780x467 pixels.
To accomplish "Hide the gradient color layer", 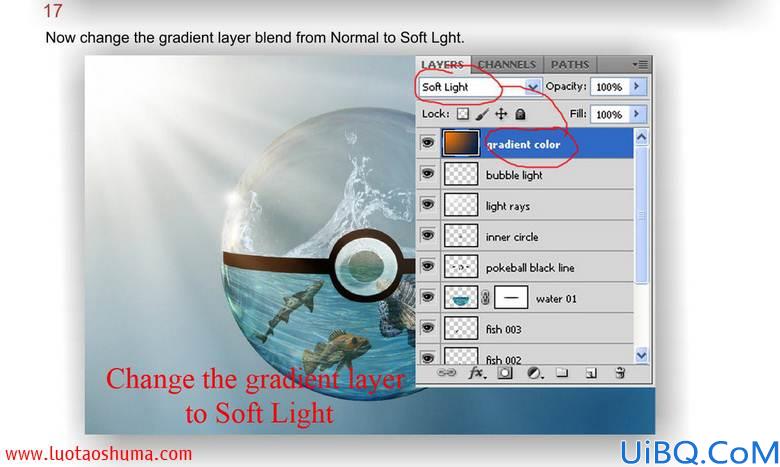I will pyautogui.click(x=427, y=143).
